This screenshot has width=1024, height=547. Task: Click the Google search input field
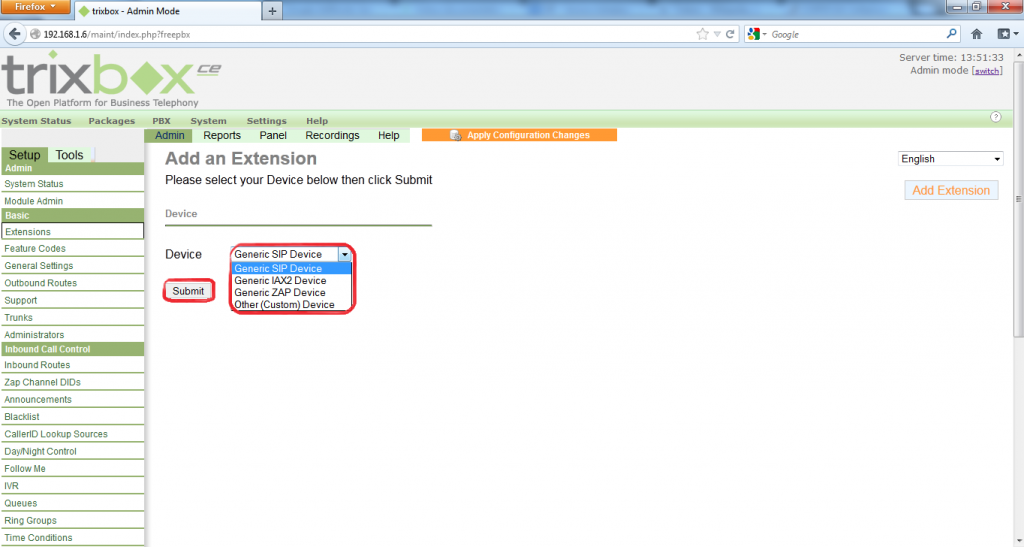click(x=856, y=34)
